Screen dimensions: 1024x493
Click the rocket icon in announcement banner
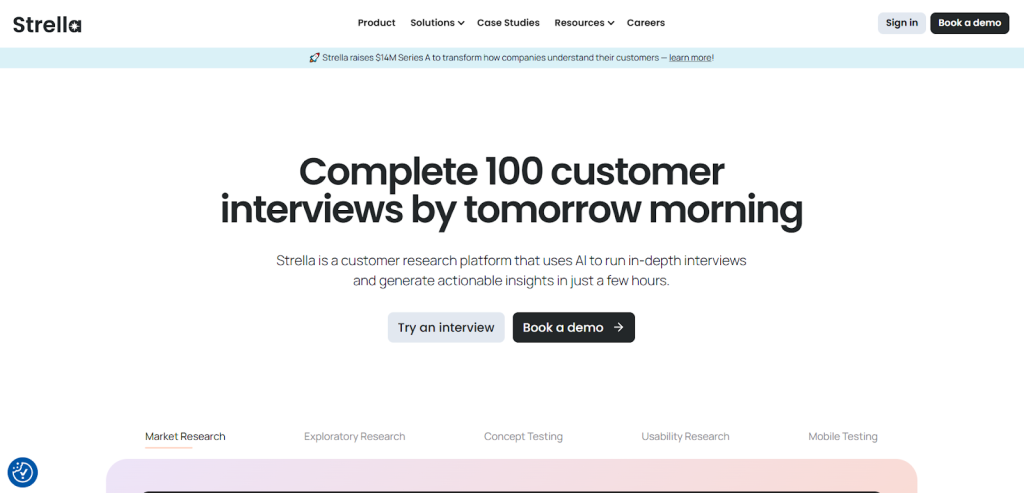point(314,58)
